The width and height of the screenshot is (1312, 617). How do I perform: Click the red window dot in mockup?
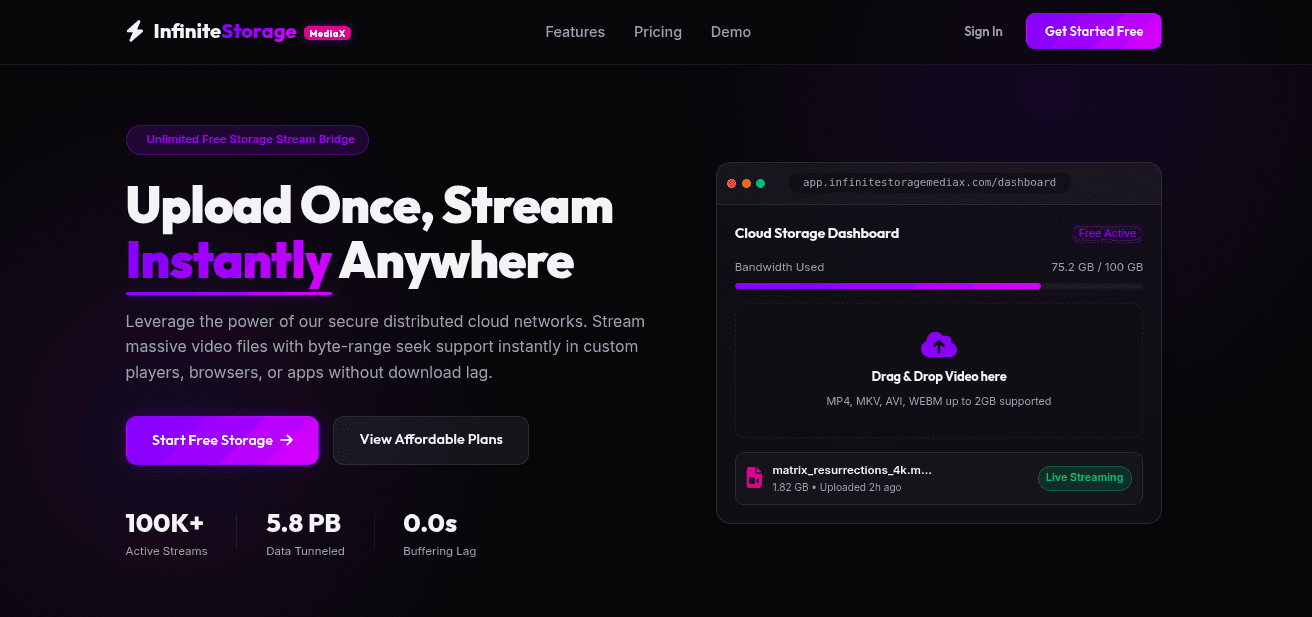[x=731, y=183]
